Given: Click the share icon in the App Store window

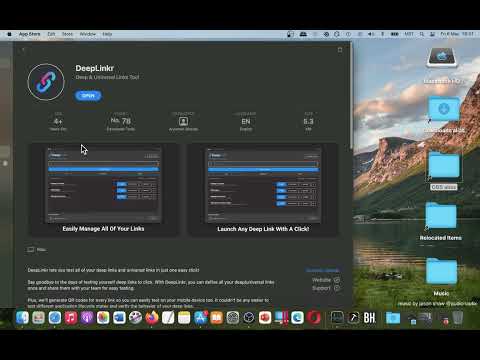Looking at the screenshot, I should pyautogui.click(x=340, y=50).
